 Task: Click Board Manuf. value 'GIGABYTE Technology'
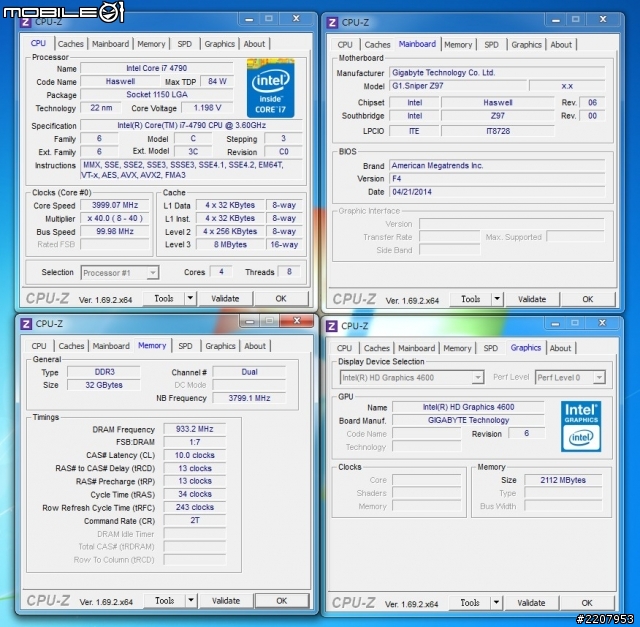[x=468, y=420]
